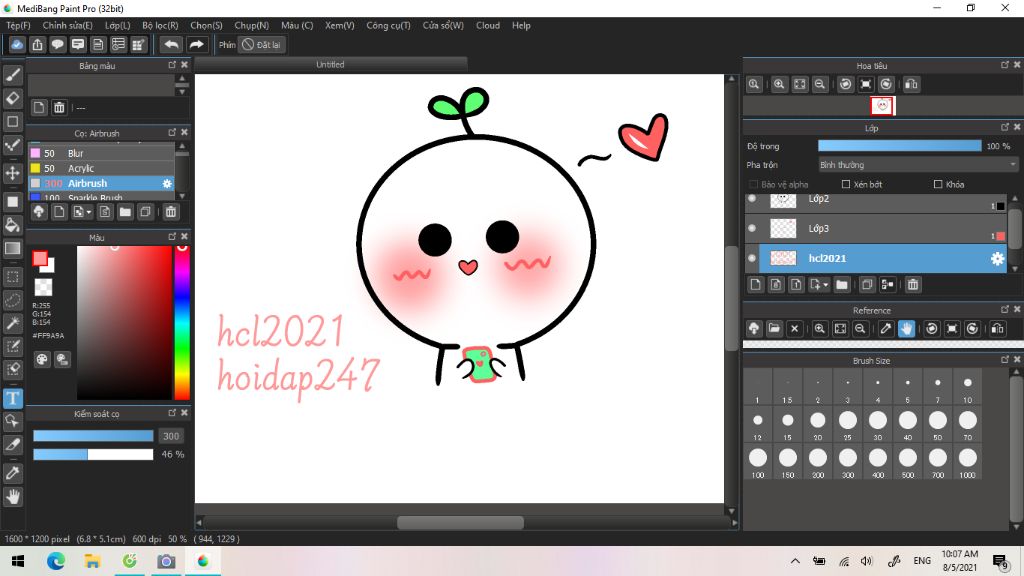Click the foreground color swatch
This screenshot has height=576, width=1024.
(x=40, y=259)
